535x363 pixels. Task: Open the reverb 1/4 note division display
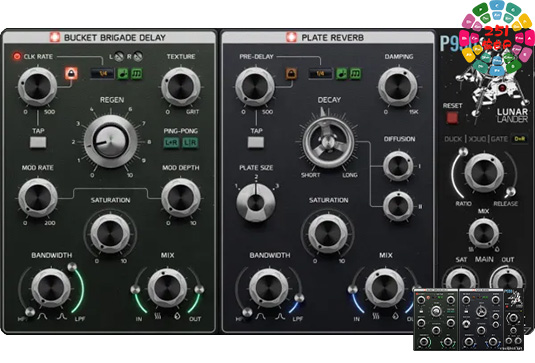click(x=320, y=73)
